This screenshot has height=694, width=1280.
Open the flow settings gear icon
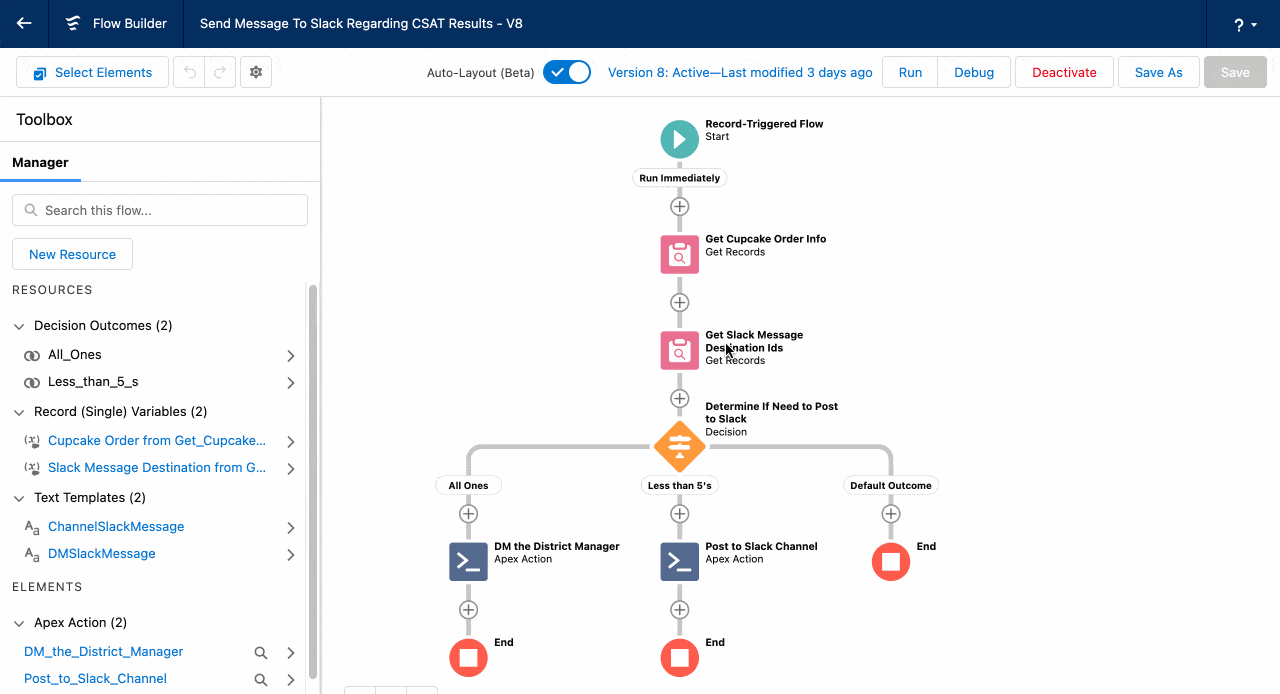click(x=256, y=72)
